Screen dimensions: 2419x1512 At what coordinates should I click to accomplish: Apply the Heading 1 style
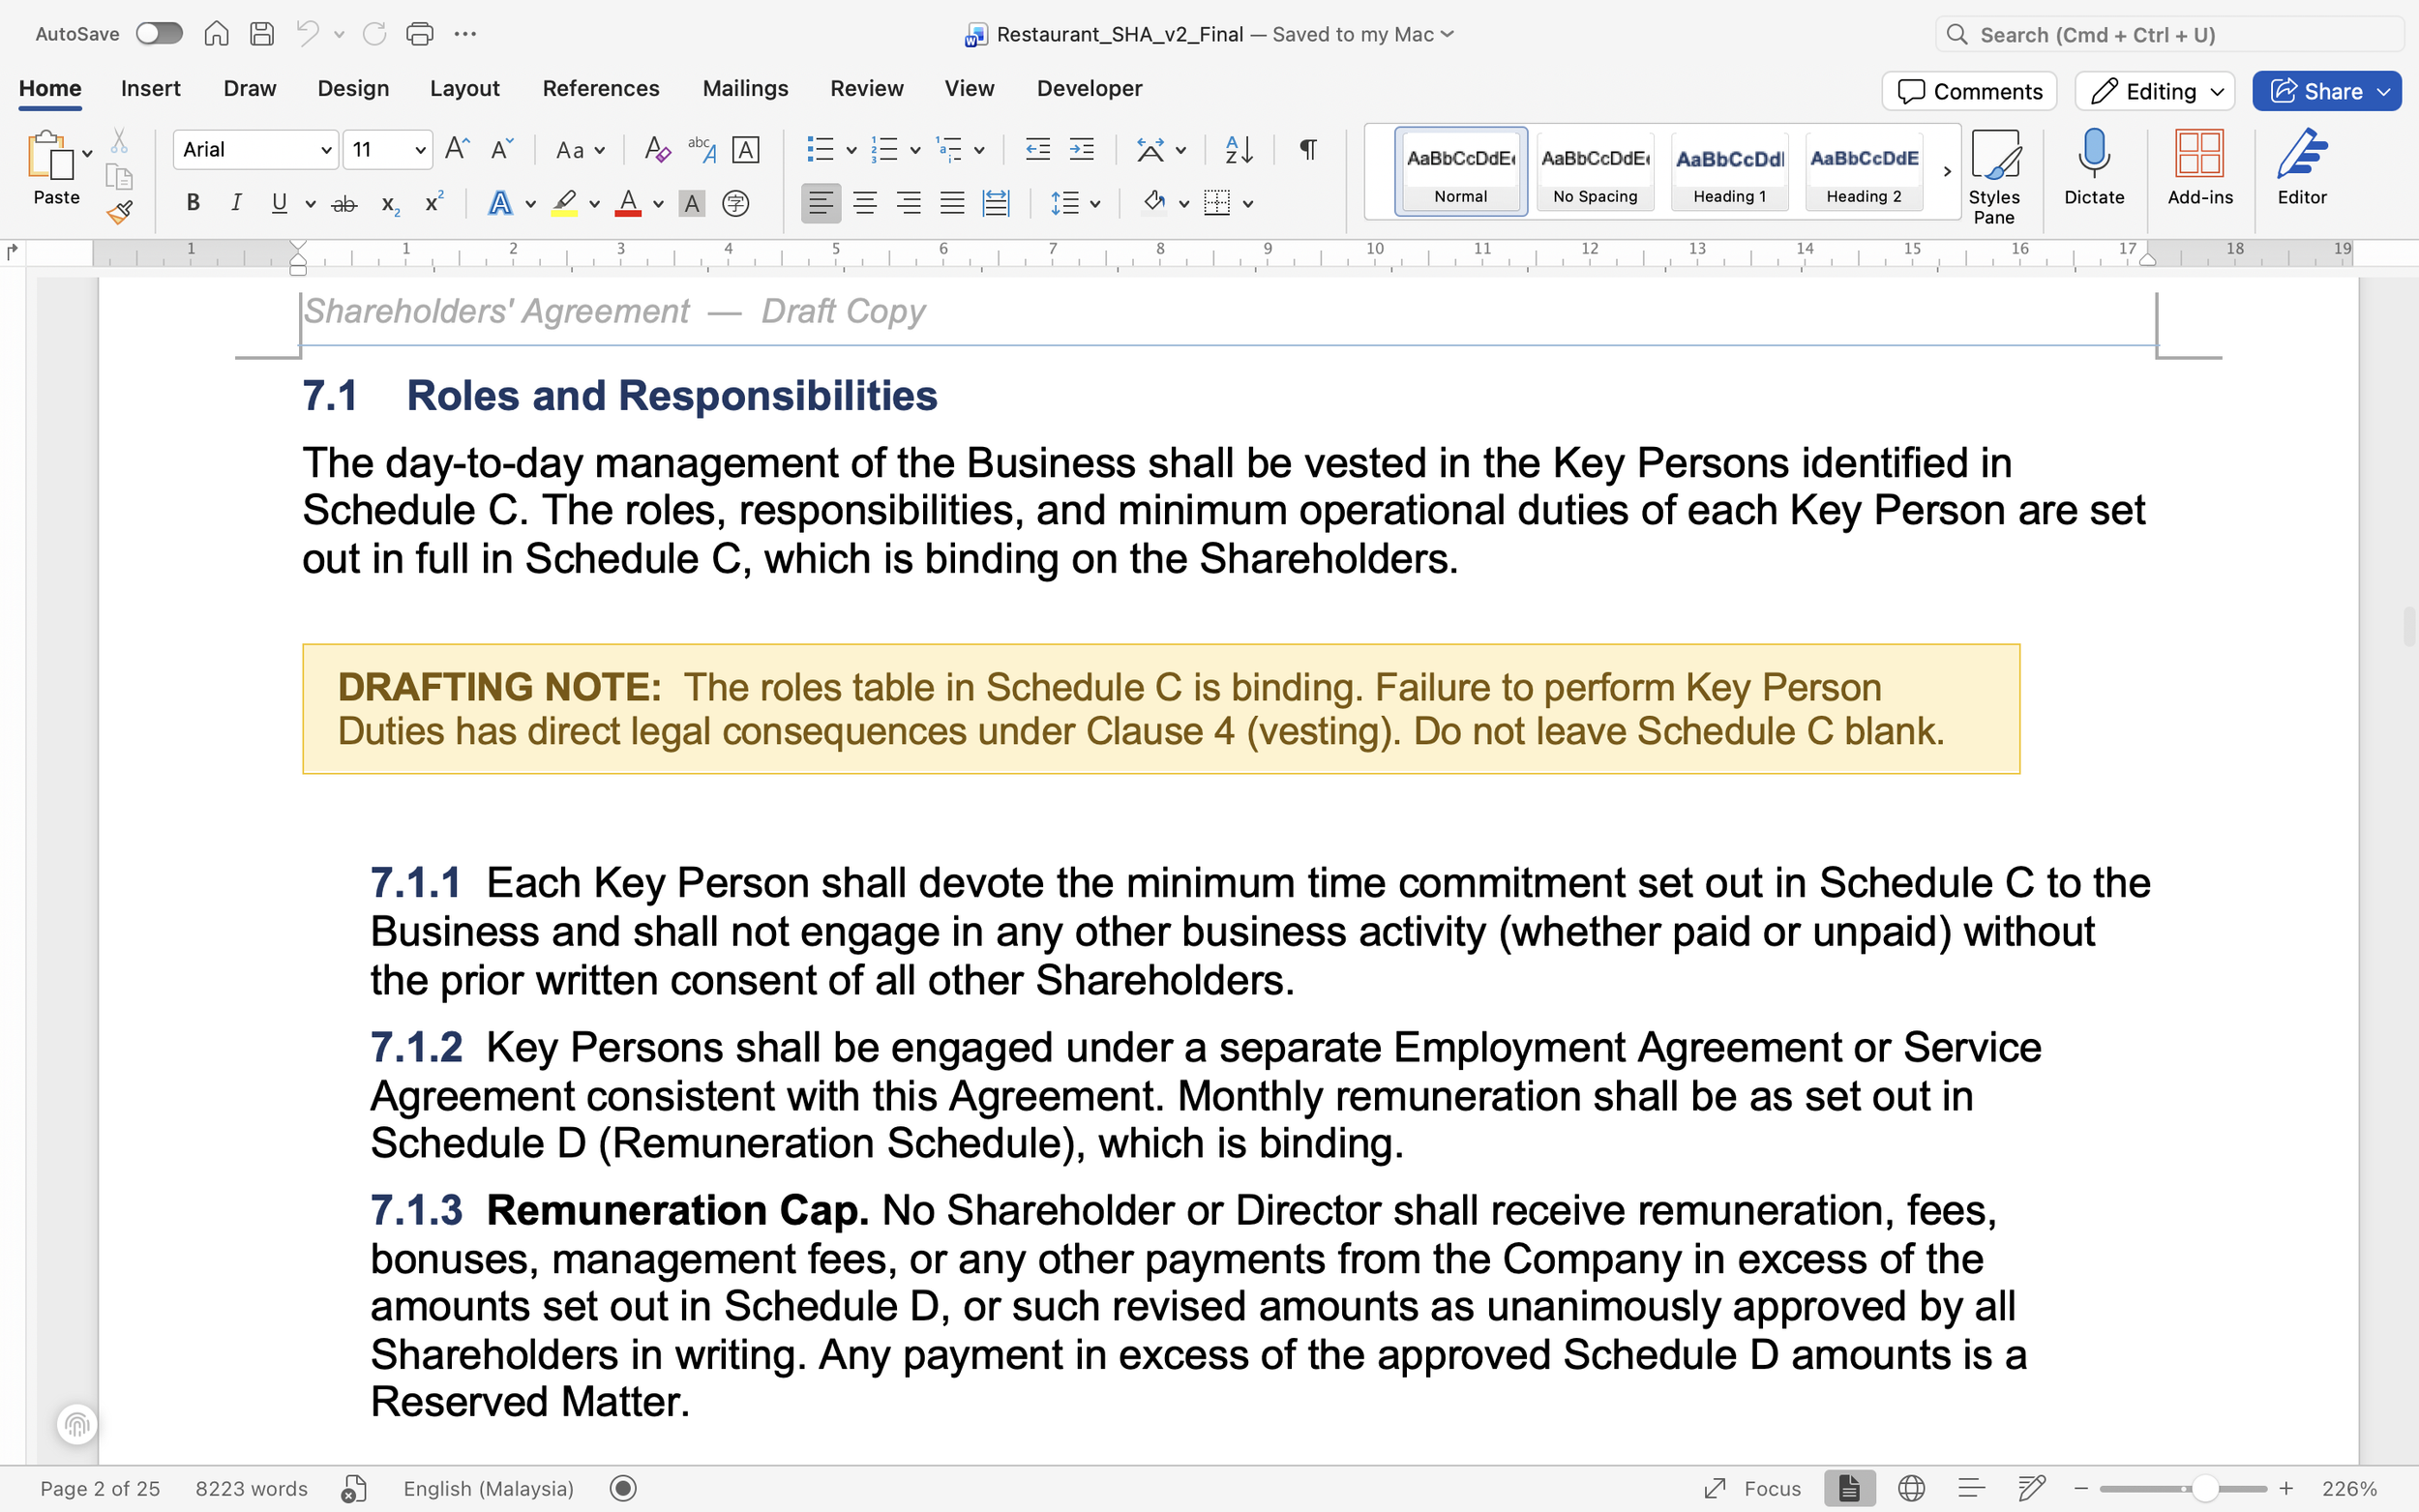coord(1730,171)
